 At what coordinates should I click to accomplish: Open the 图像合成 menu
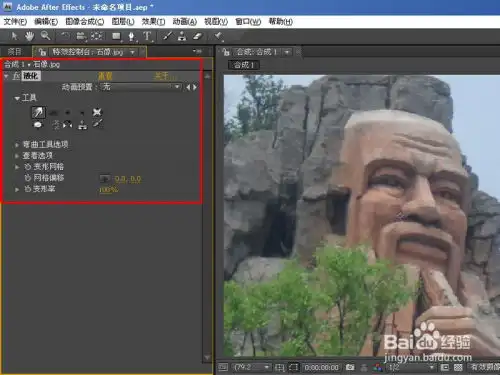(85, 22)
